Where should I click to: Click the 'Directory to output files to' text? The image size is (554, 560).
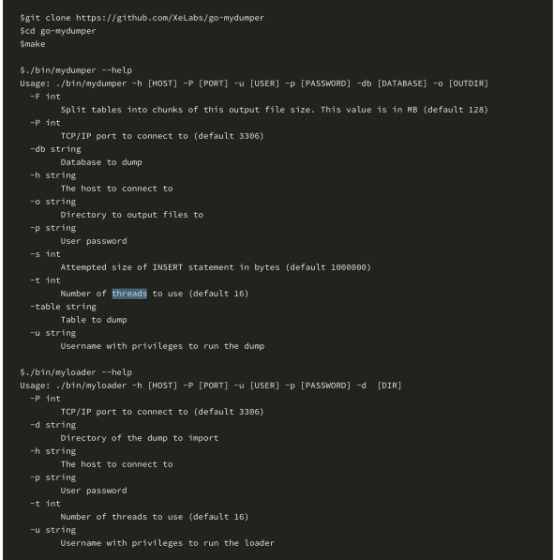(132, 215)
